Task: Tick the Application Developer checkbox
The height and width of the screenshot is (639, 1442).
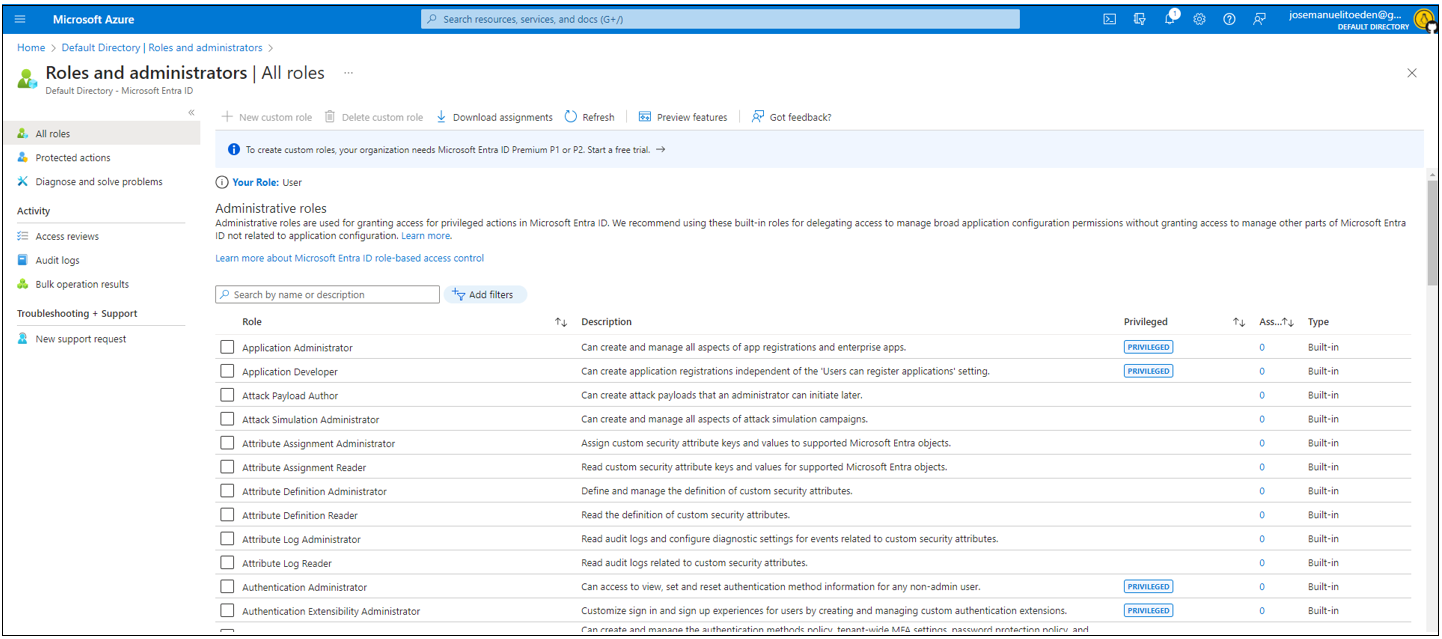Action: [x=227, y=371]
